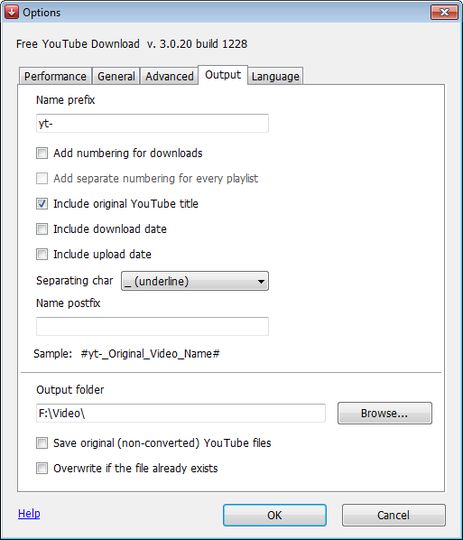The height and width of the screenshot is (540, 463).
Task: Click inside the Name postfix field
Action: click(152, 326)
